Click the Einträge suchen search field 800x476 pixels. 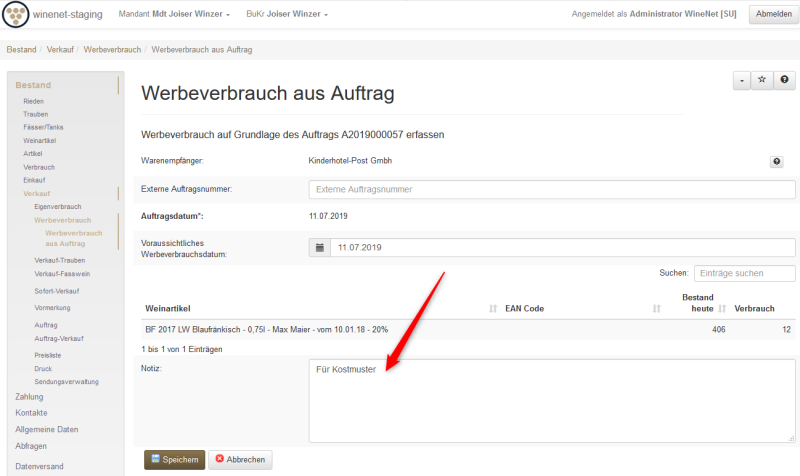(744, 273)
